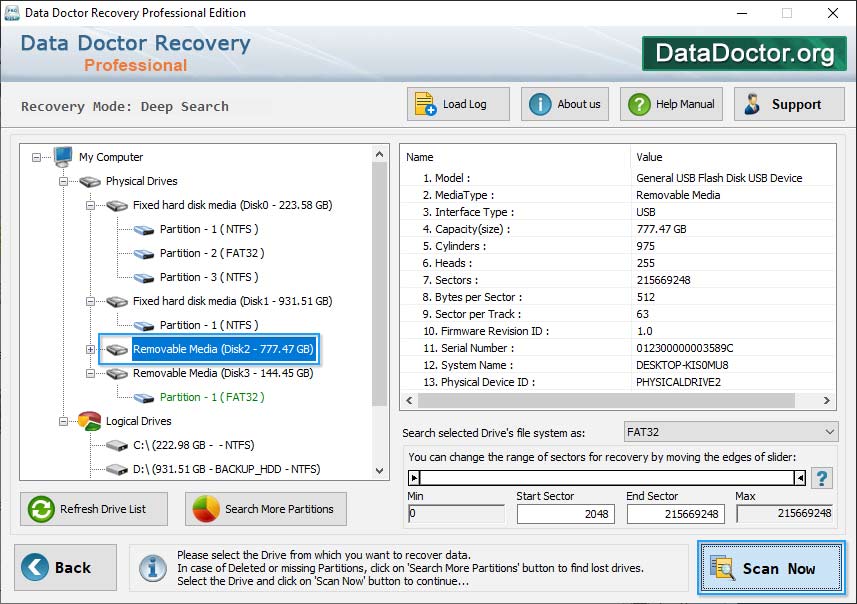Select the C:\ (222.98 GB - NTFS) drive

tap(193, 445)
